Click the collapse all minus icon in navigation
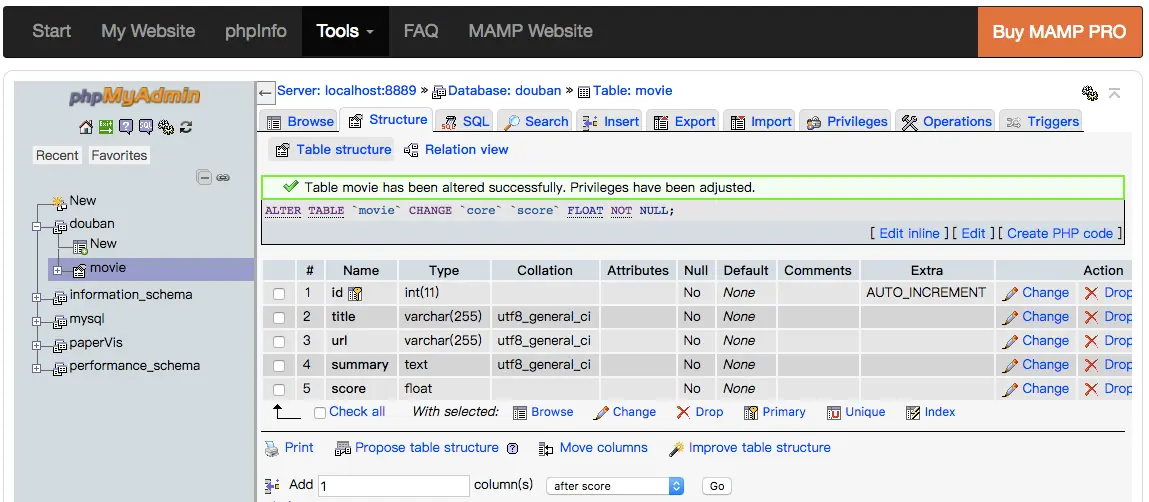The width and height of the screenshot is (1149, 502). (204, 177)
